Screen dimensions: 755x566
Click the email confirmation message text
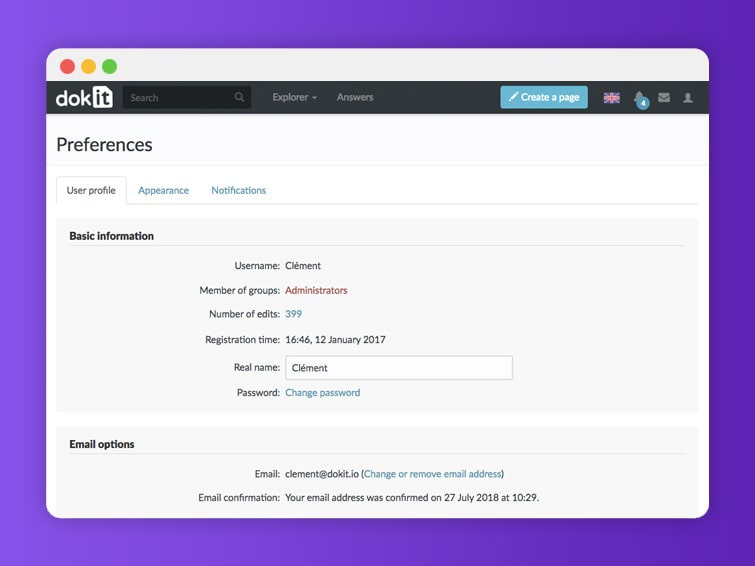(x=412, y=498)
